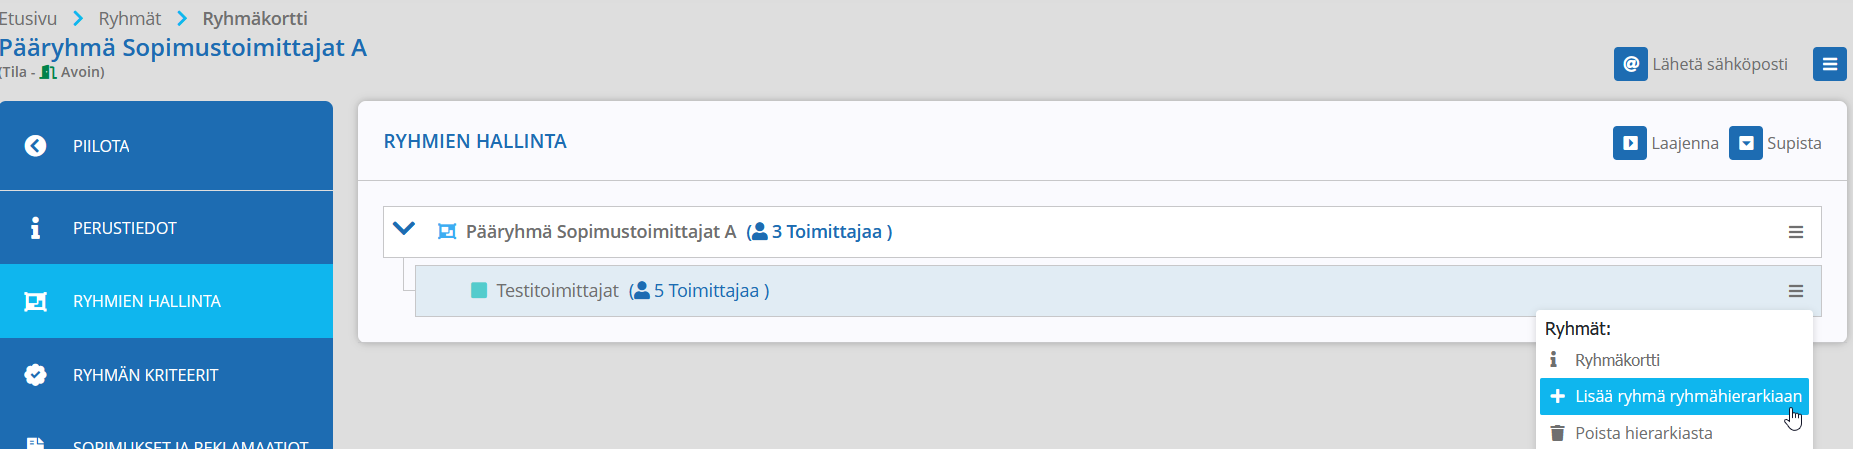Choose Lisää ryhmä ryhmähierarkiaan
The height and width of the screenshot is (449, 1853).
(1674, 396)
